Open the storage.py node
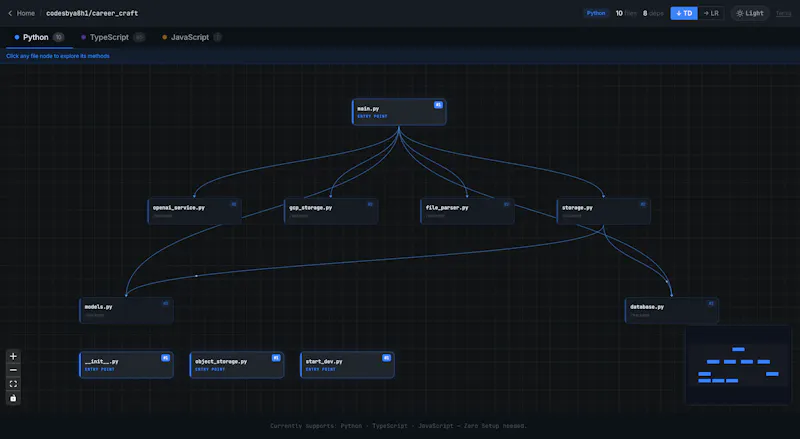The width and height of the screenshot is (800, 439). coord(603,211)
